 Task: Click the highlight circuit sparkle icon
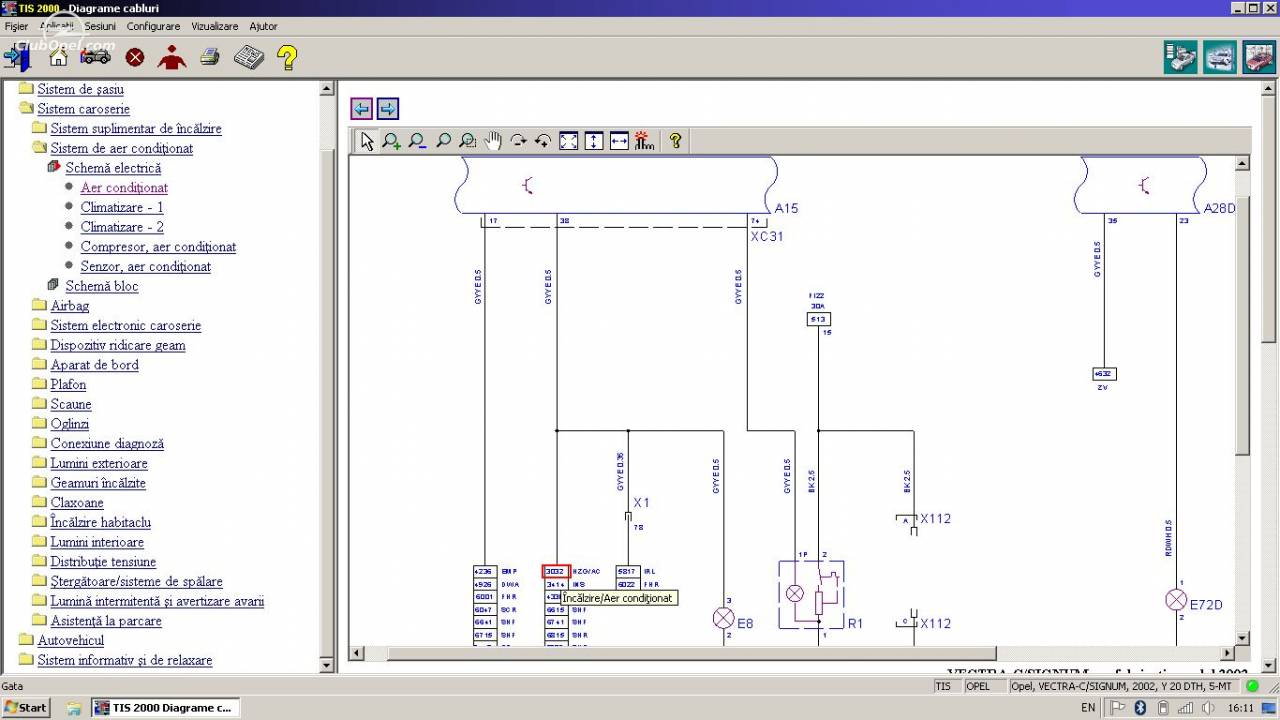644,141
